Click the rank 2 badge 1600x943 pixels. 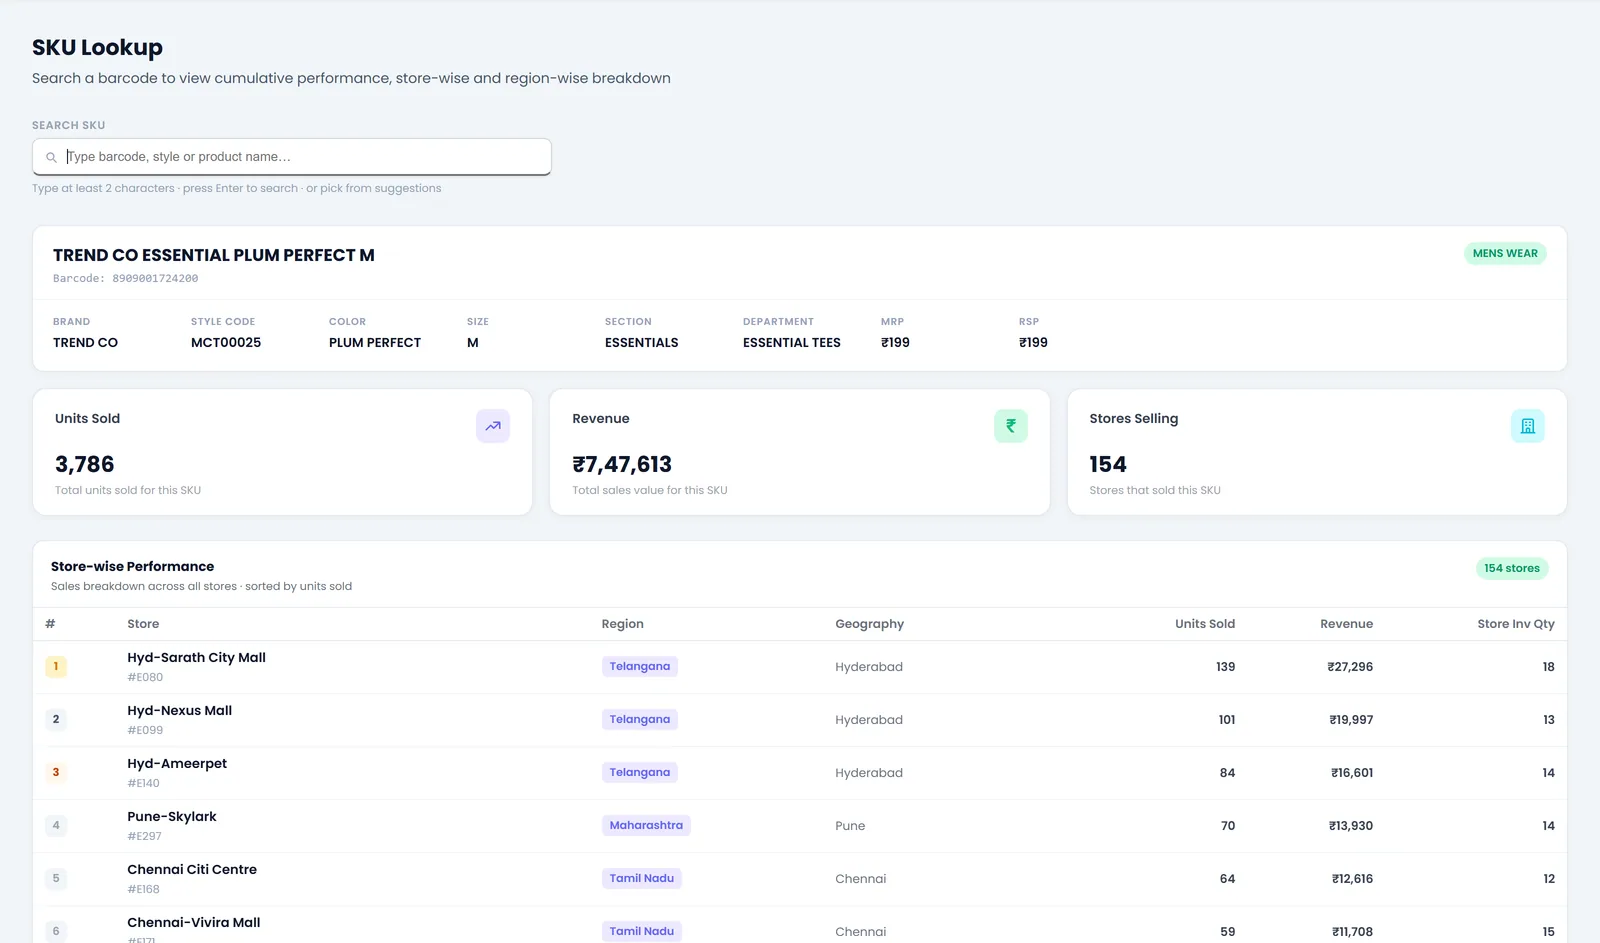point(56,719)
